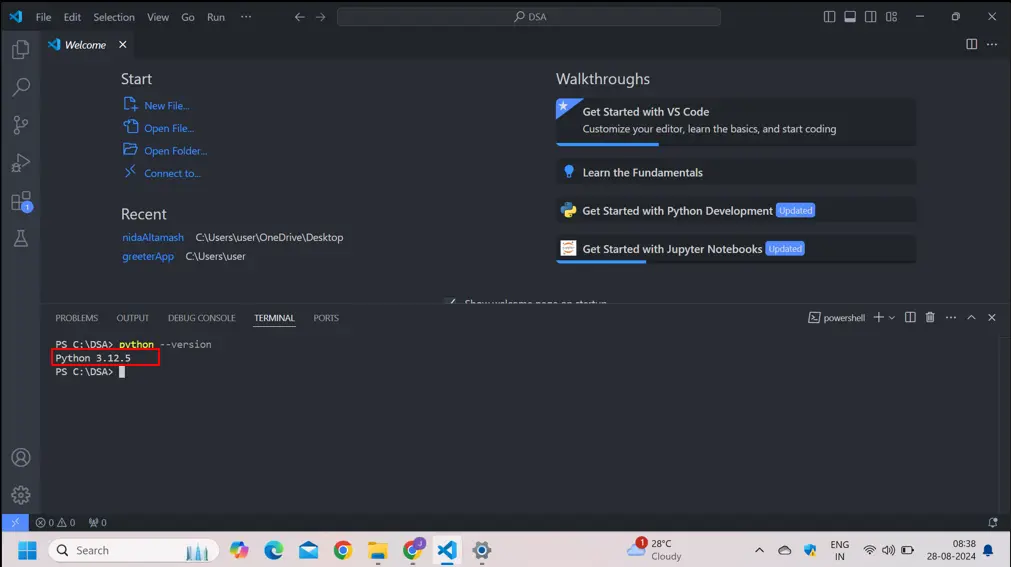
Task: Switch to the Problems panel tab
Action: click(77, 318)
